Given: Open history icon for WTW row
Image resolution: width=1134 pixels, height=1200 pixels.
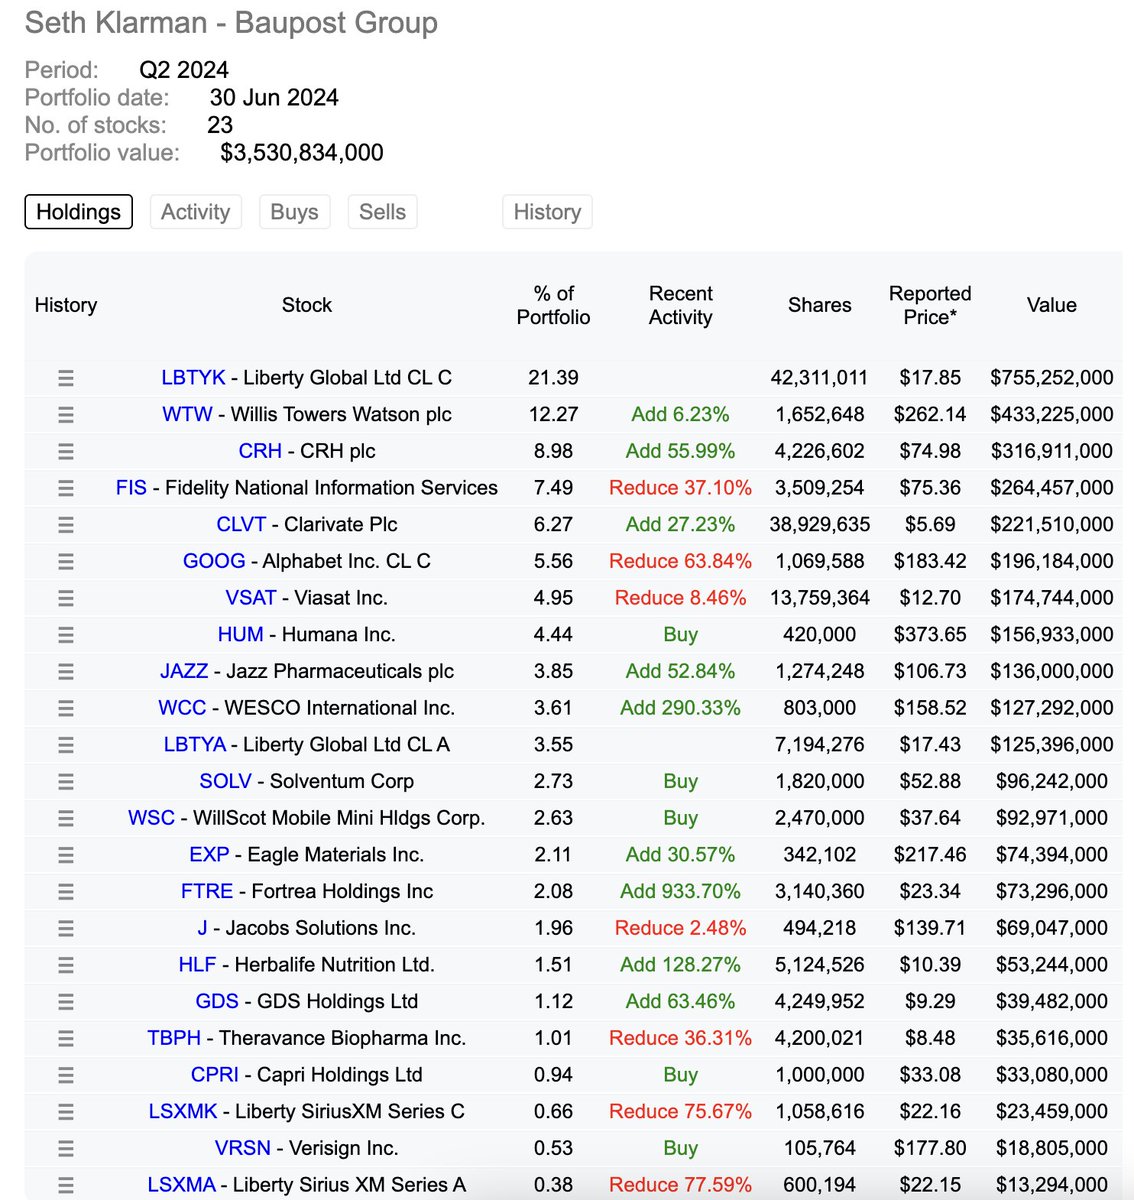Looking at the screenshot, I should click(x=66, y=415).
